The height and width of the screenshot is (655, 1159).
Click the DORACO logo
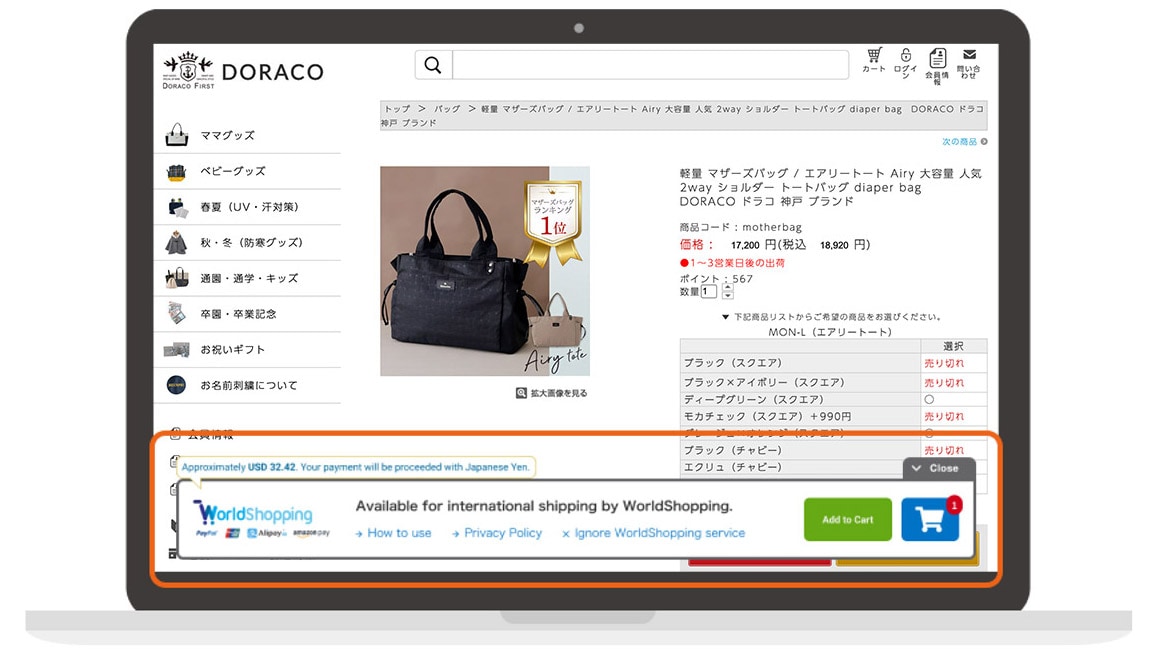click(x=243, y=70)
